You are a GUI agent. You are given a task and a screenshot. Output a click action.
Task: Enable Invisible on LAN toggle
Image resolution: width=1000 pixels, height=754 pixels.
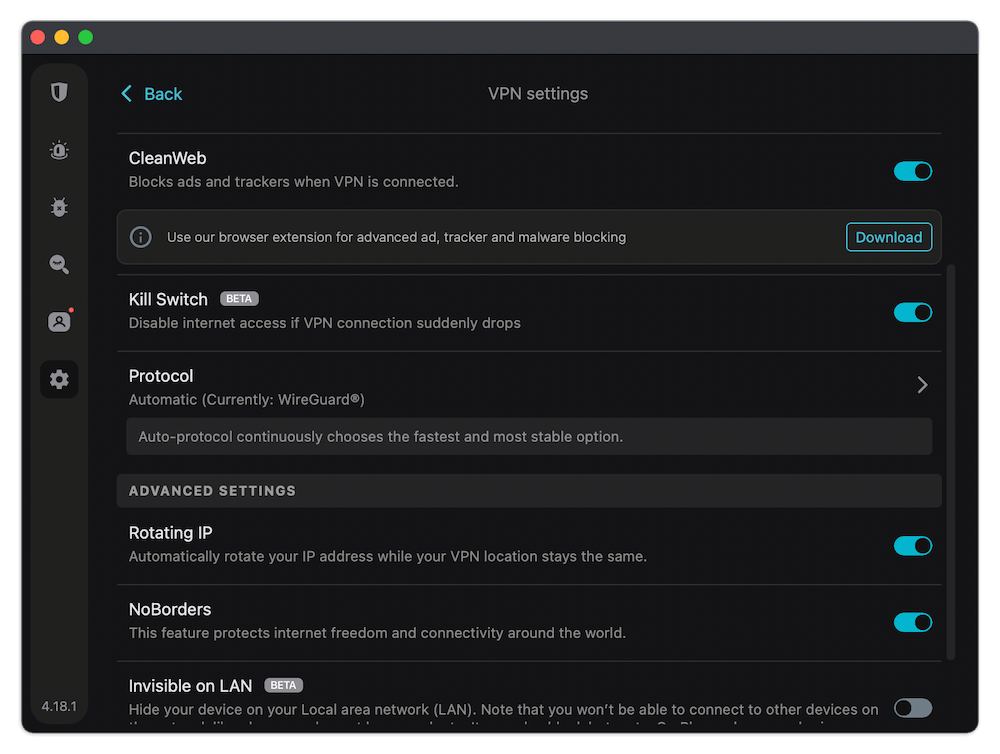[912, 708]
